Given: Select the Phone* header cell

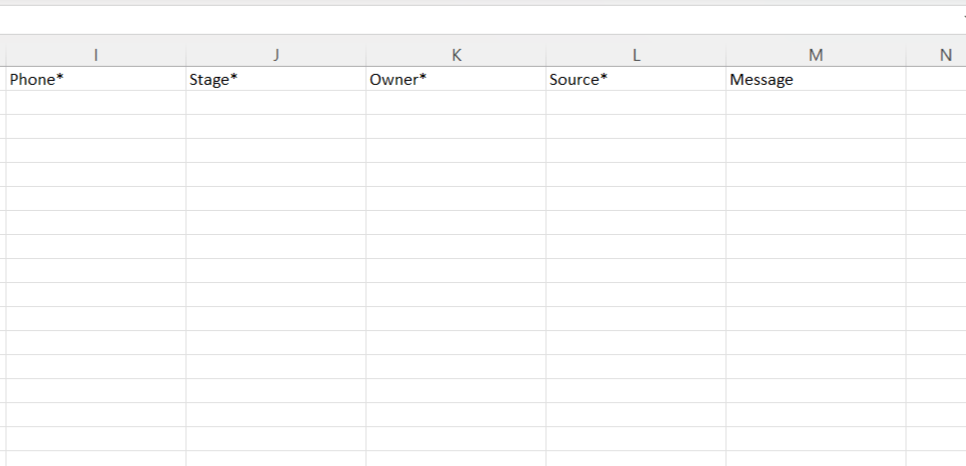Looking at the screenshot, I should pos(96,80).
